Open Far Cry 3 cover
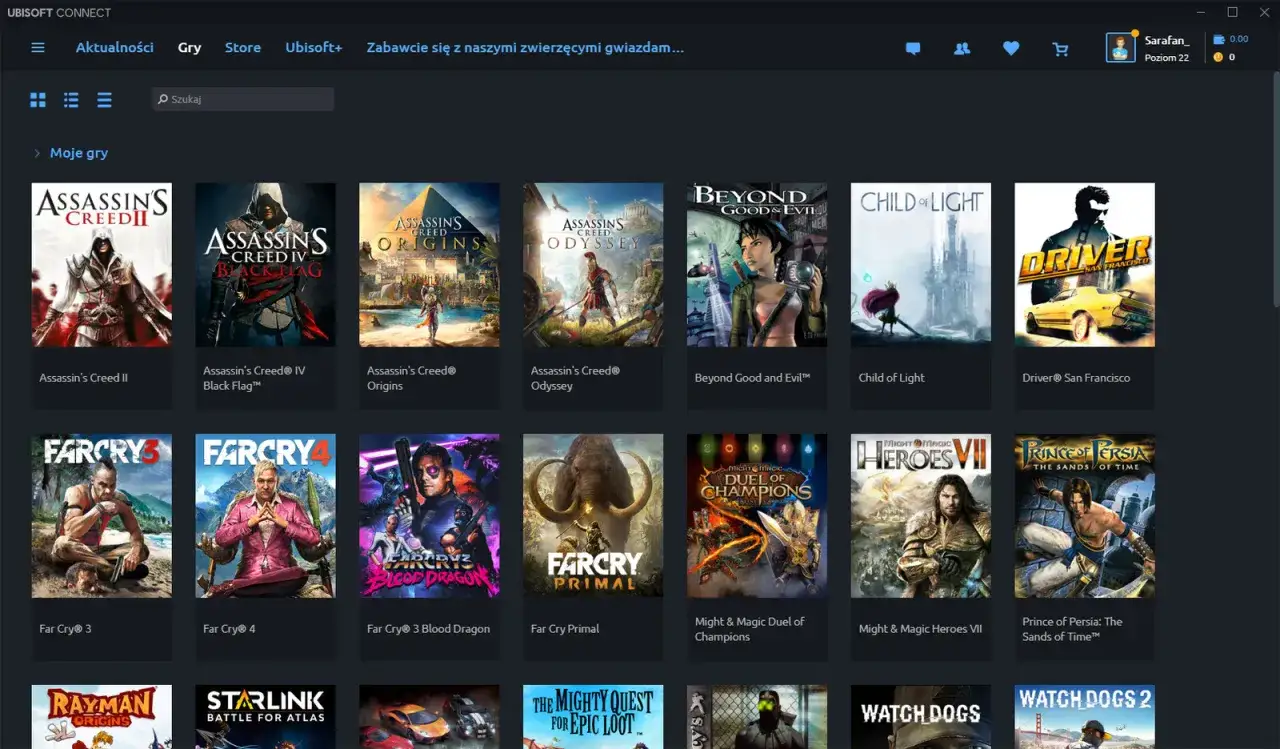Image resolution: width=1280 pixels, height=749 pixels. pyautogui.click(x=102, y=515)
